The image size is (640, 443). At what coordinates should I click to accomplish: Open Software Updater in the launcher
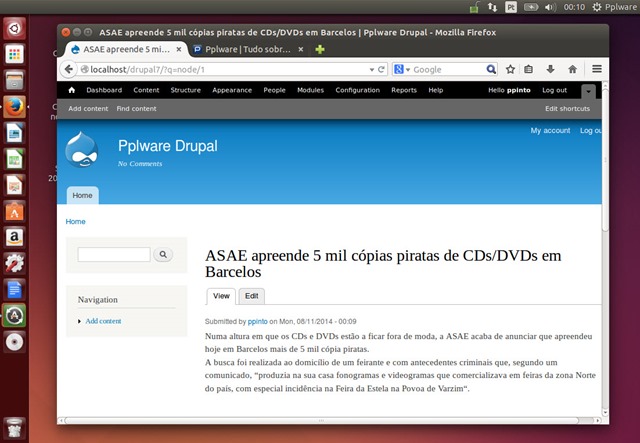(x=15, y=316)
